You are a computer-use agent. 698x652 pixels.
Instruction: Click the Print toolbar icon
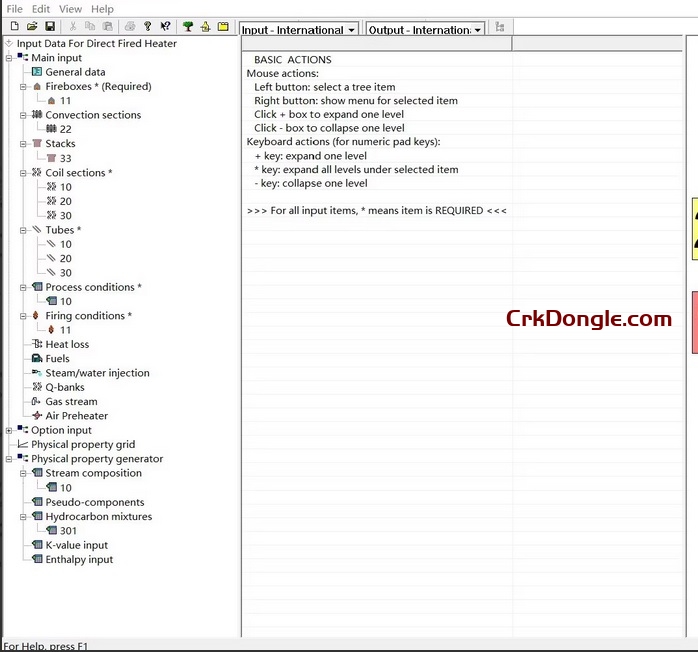click(130, 26)
